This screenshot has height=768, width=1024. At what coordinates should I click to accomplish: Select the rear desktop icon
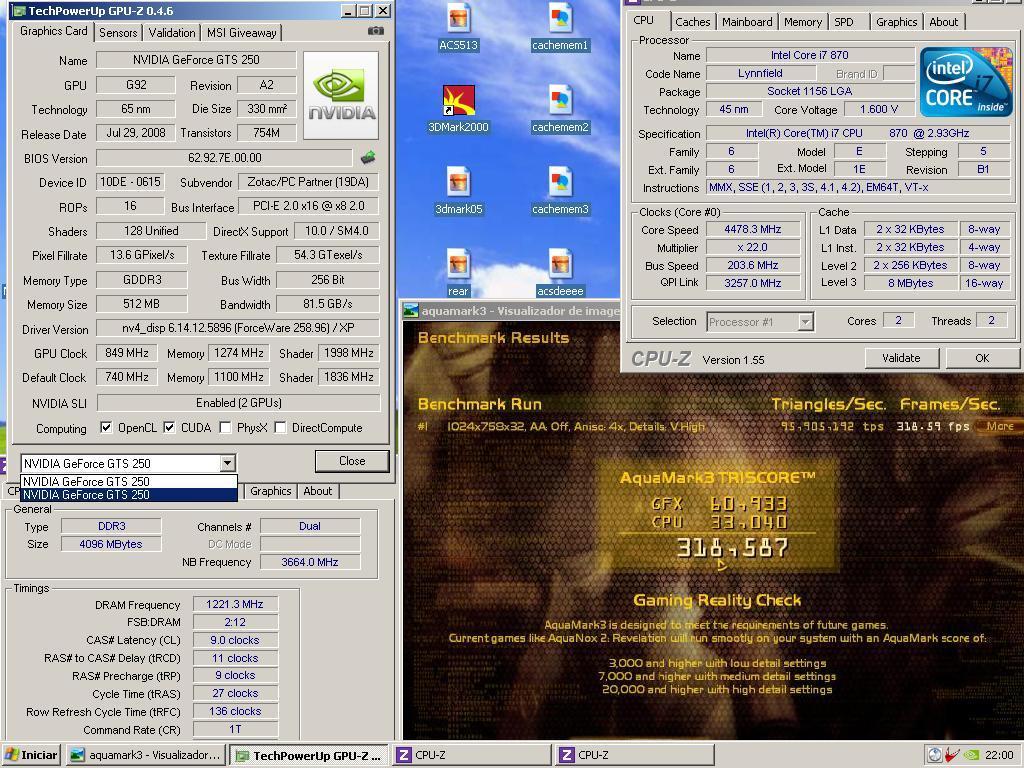(x=458, y=273)
